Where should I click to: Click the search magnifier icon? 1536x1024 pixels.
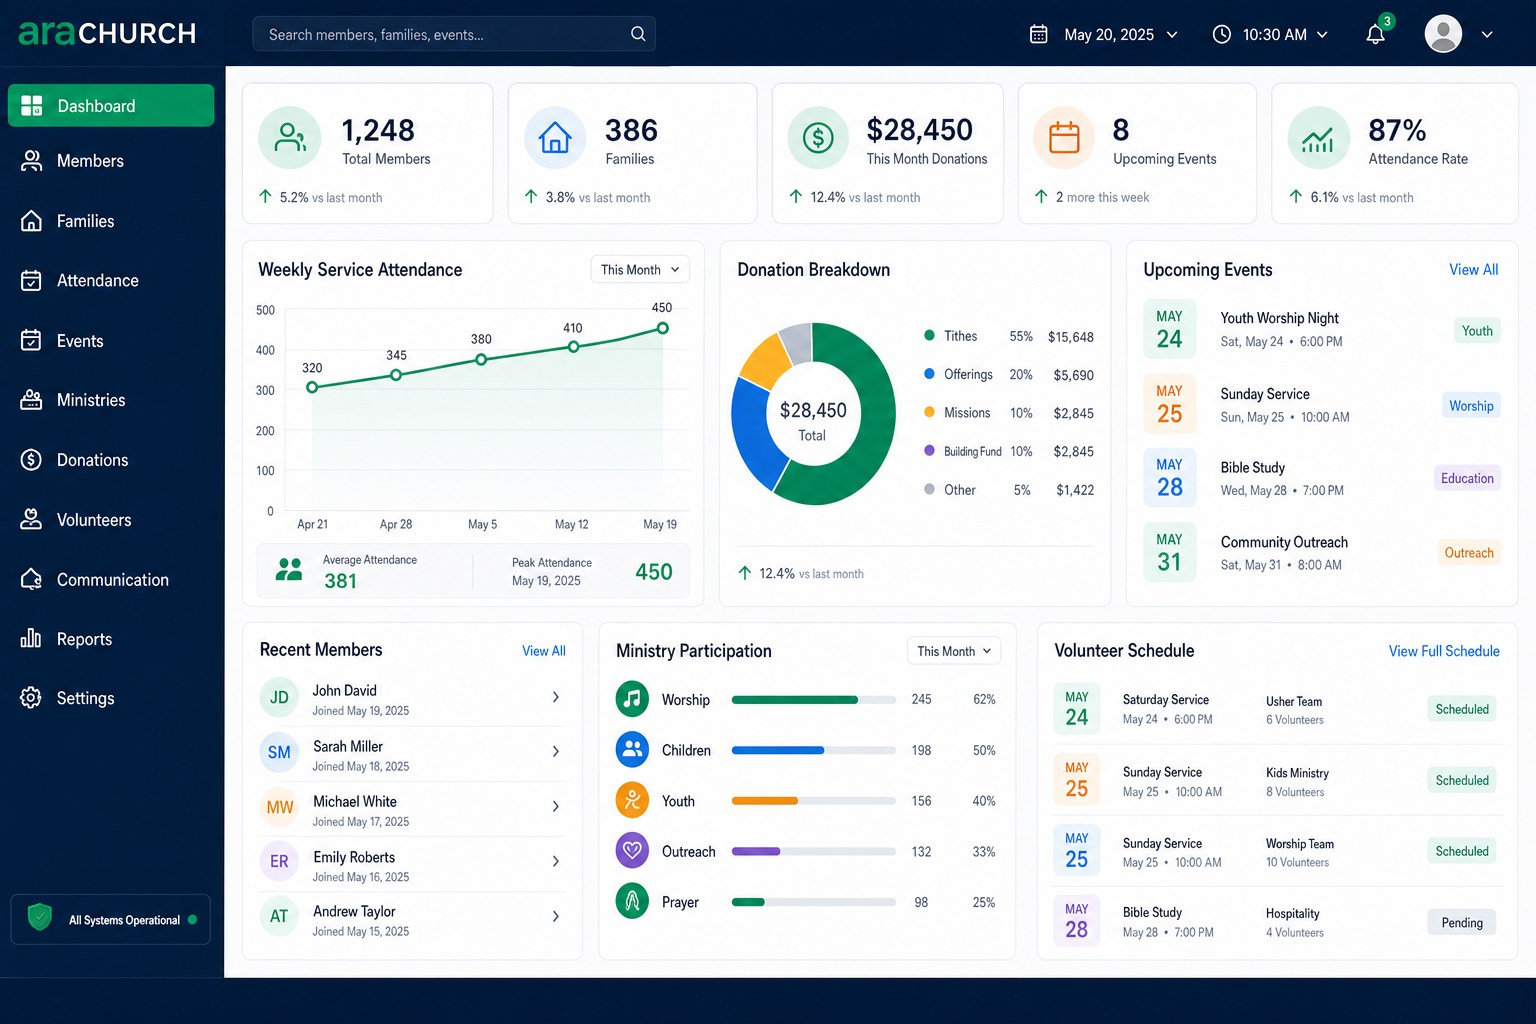click(638, 34)
